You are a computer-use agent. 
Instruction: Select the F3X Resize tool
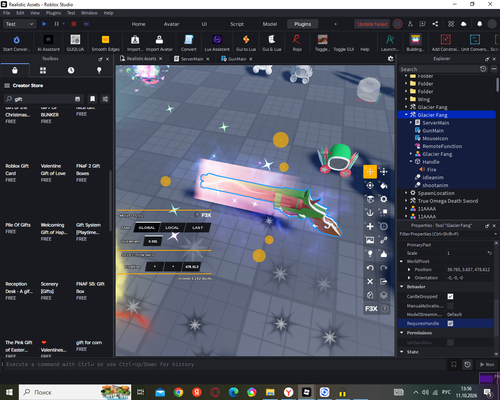point(384,172)
